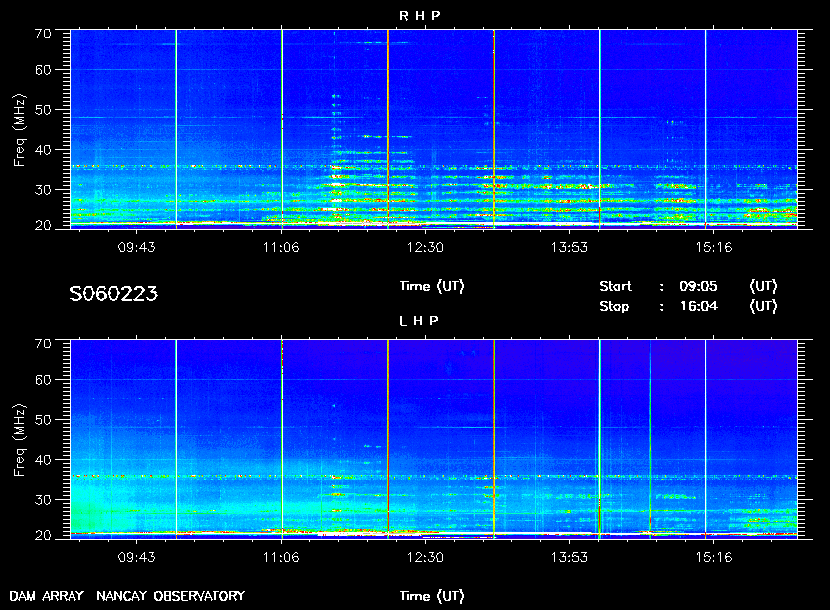Click the 40 frequency tick of LHP plot

(43, 460)
